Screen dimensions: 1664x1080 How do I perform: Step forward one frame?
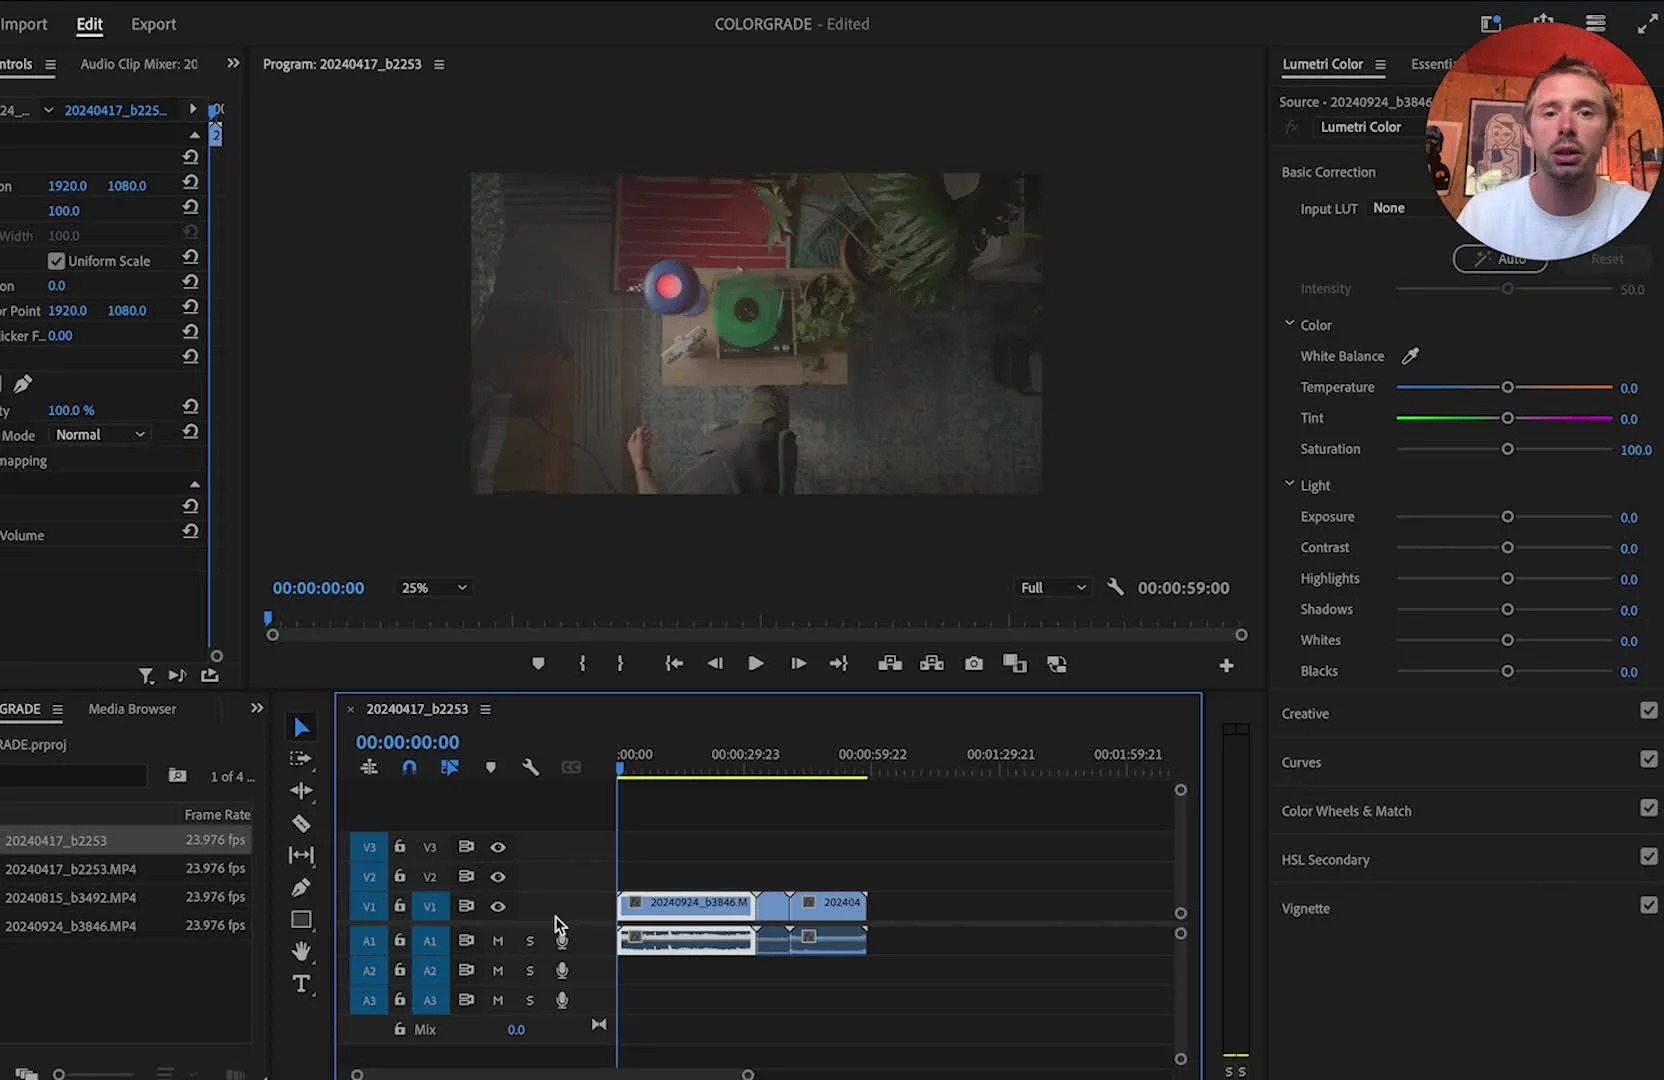(798, 664)
